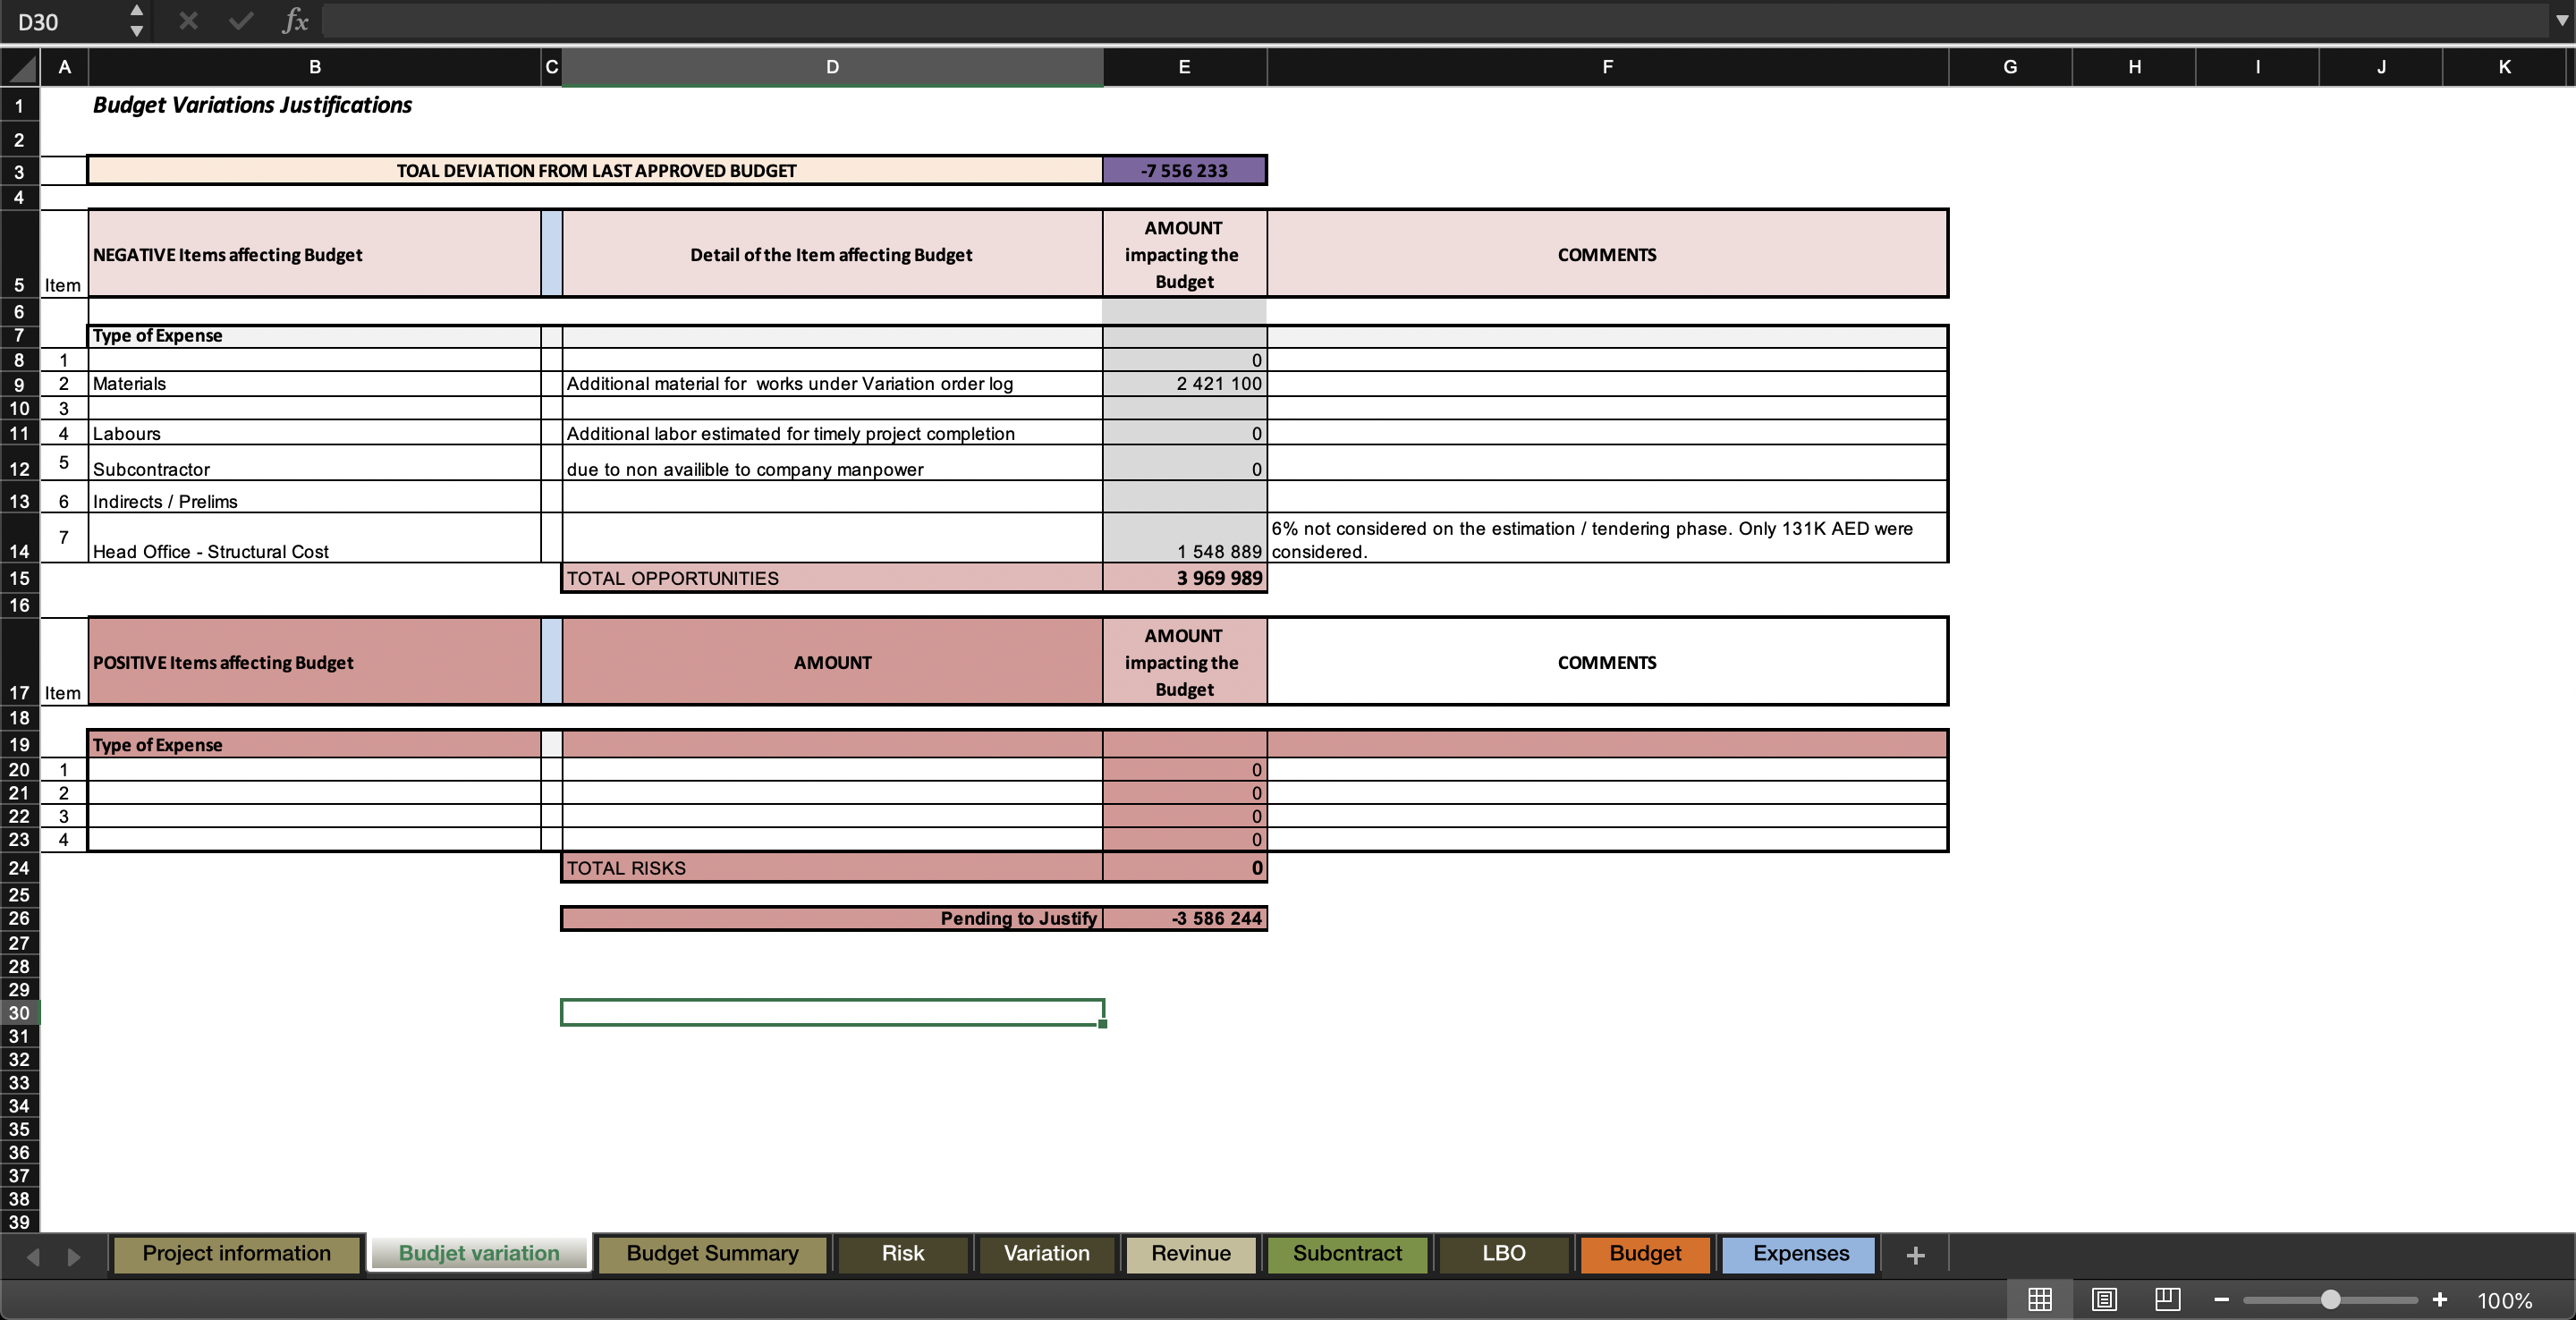
Task: Expand the formula bar with the arrow
Action: [x=2561, y=21]
